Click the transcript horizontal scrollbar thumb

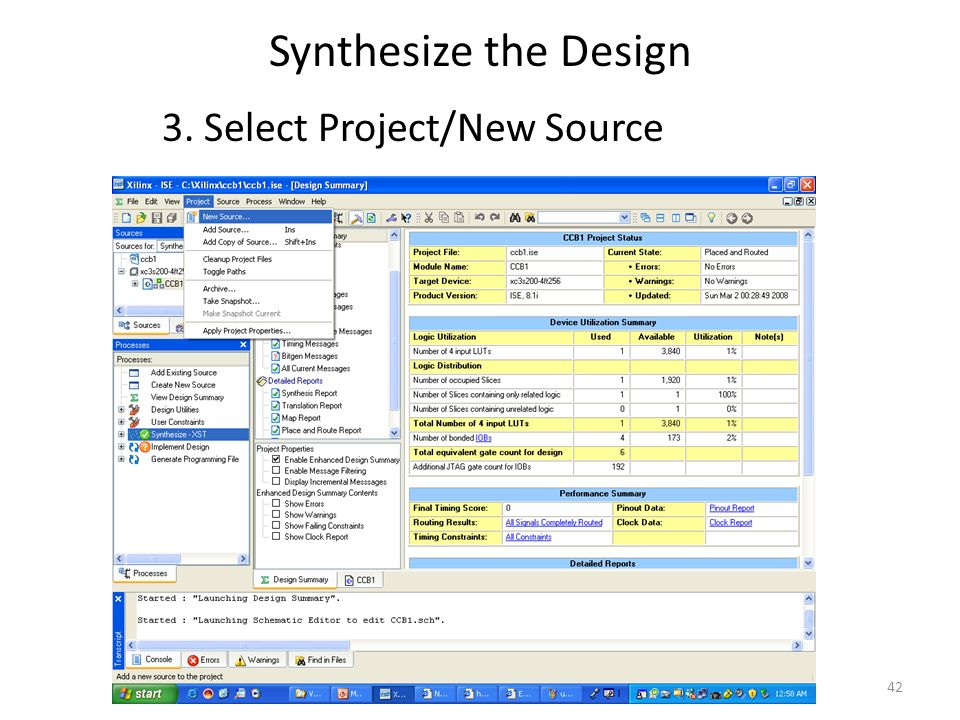point(244,645)
